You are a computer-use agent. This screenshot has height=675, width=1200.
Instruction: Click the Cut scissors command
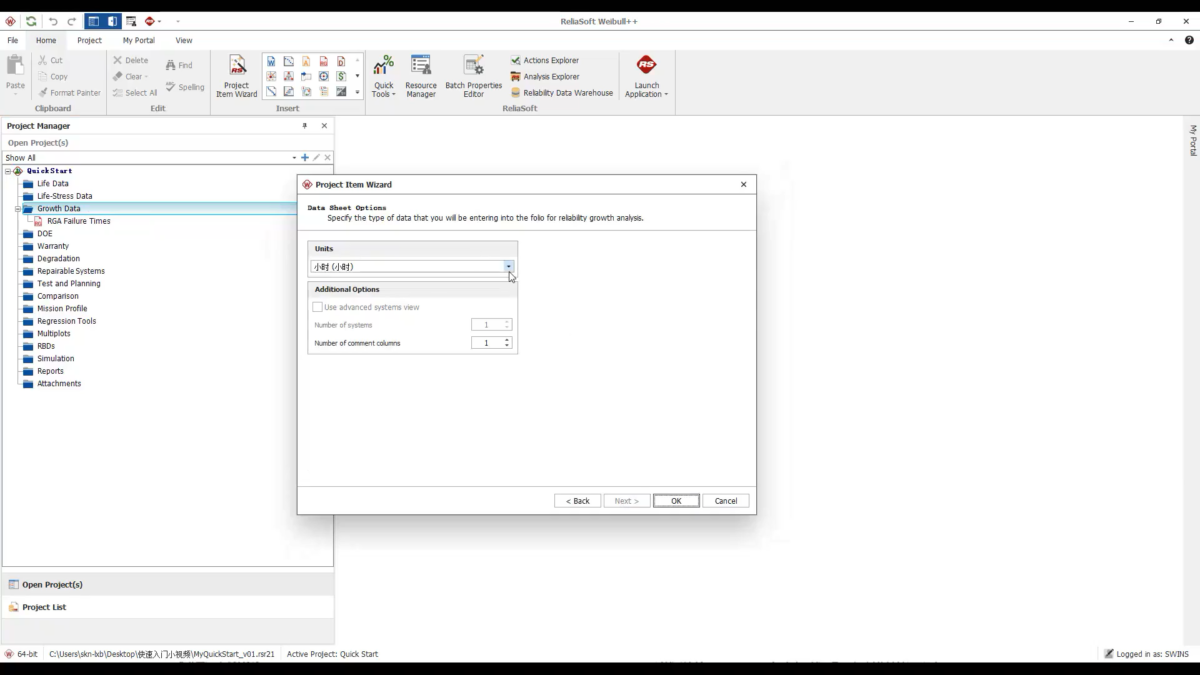[x=50, y=60]
